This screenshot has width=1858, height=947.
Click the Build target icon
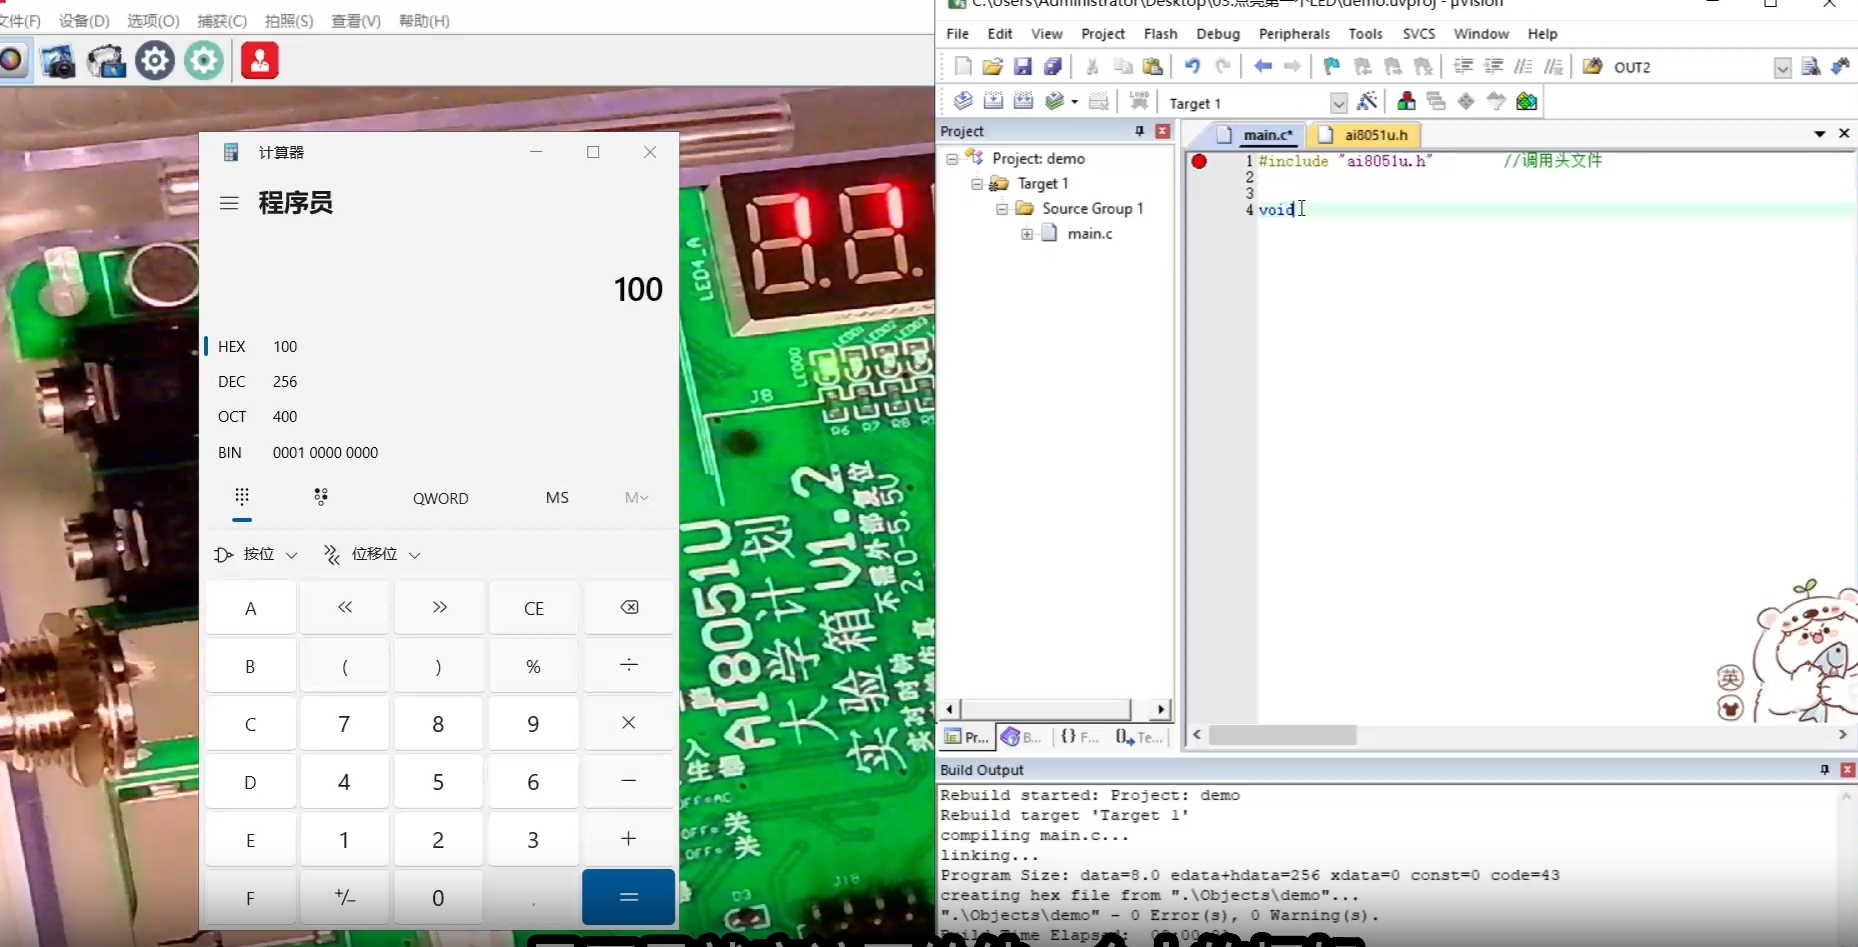993,101
